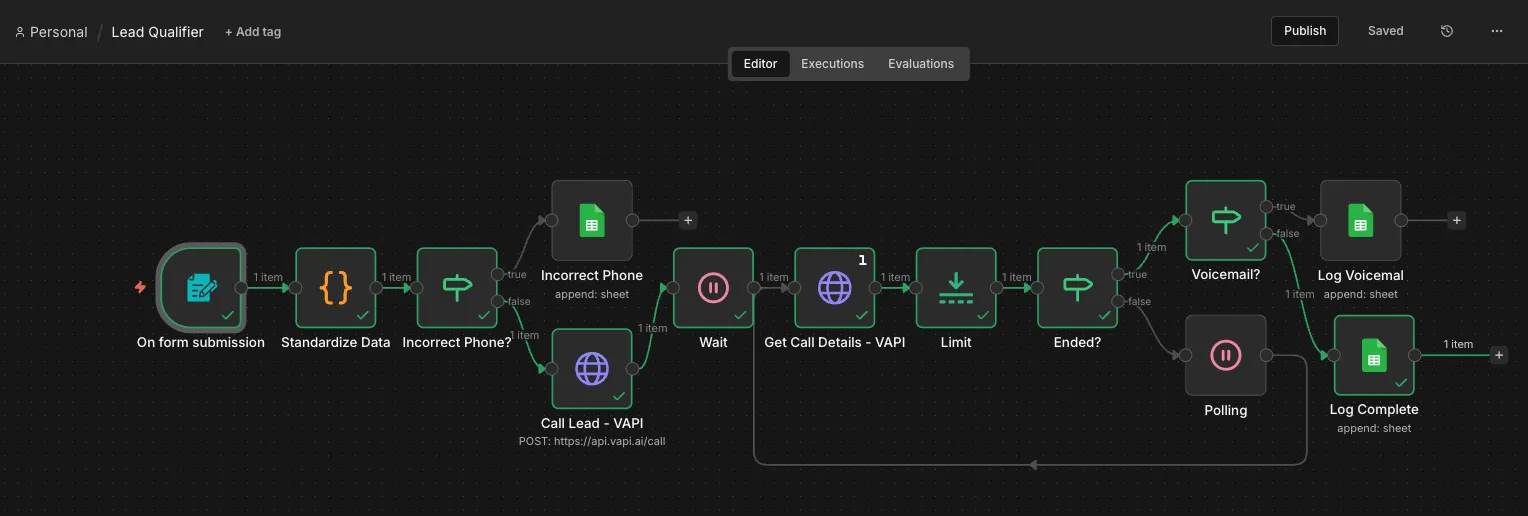Click the Personal owner icon

pyautogui.click(x=20, y=32)
